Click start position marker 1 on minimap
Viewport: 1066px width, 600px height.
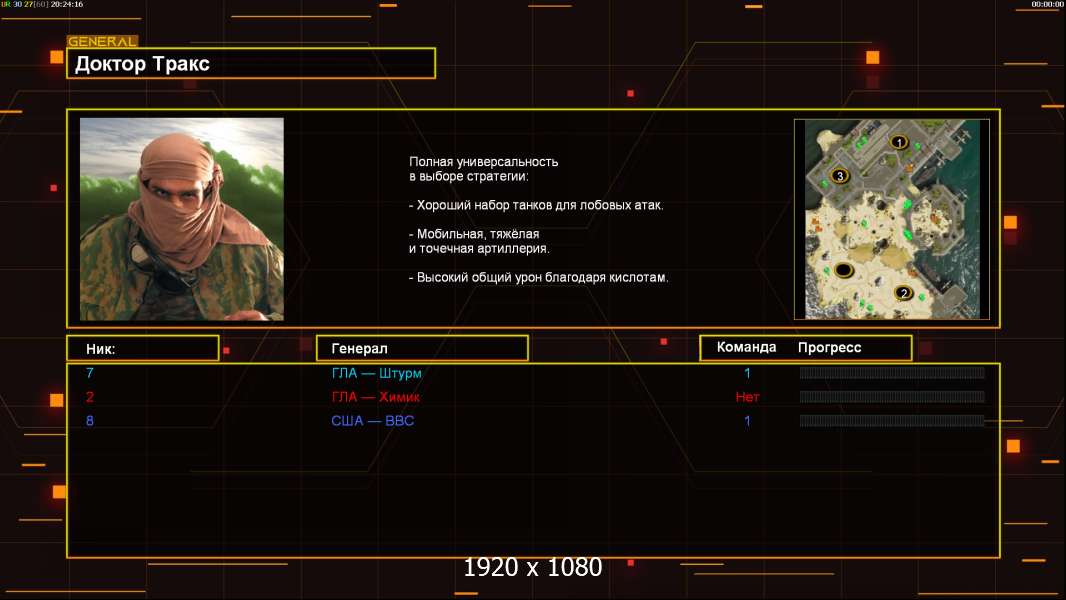tap(899, 142)
